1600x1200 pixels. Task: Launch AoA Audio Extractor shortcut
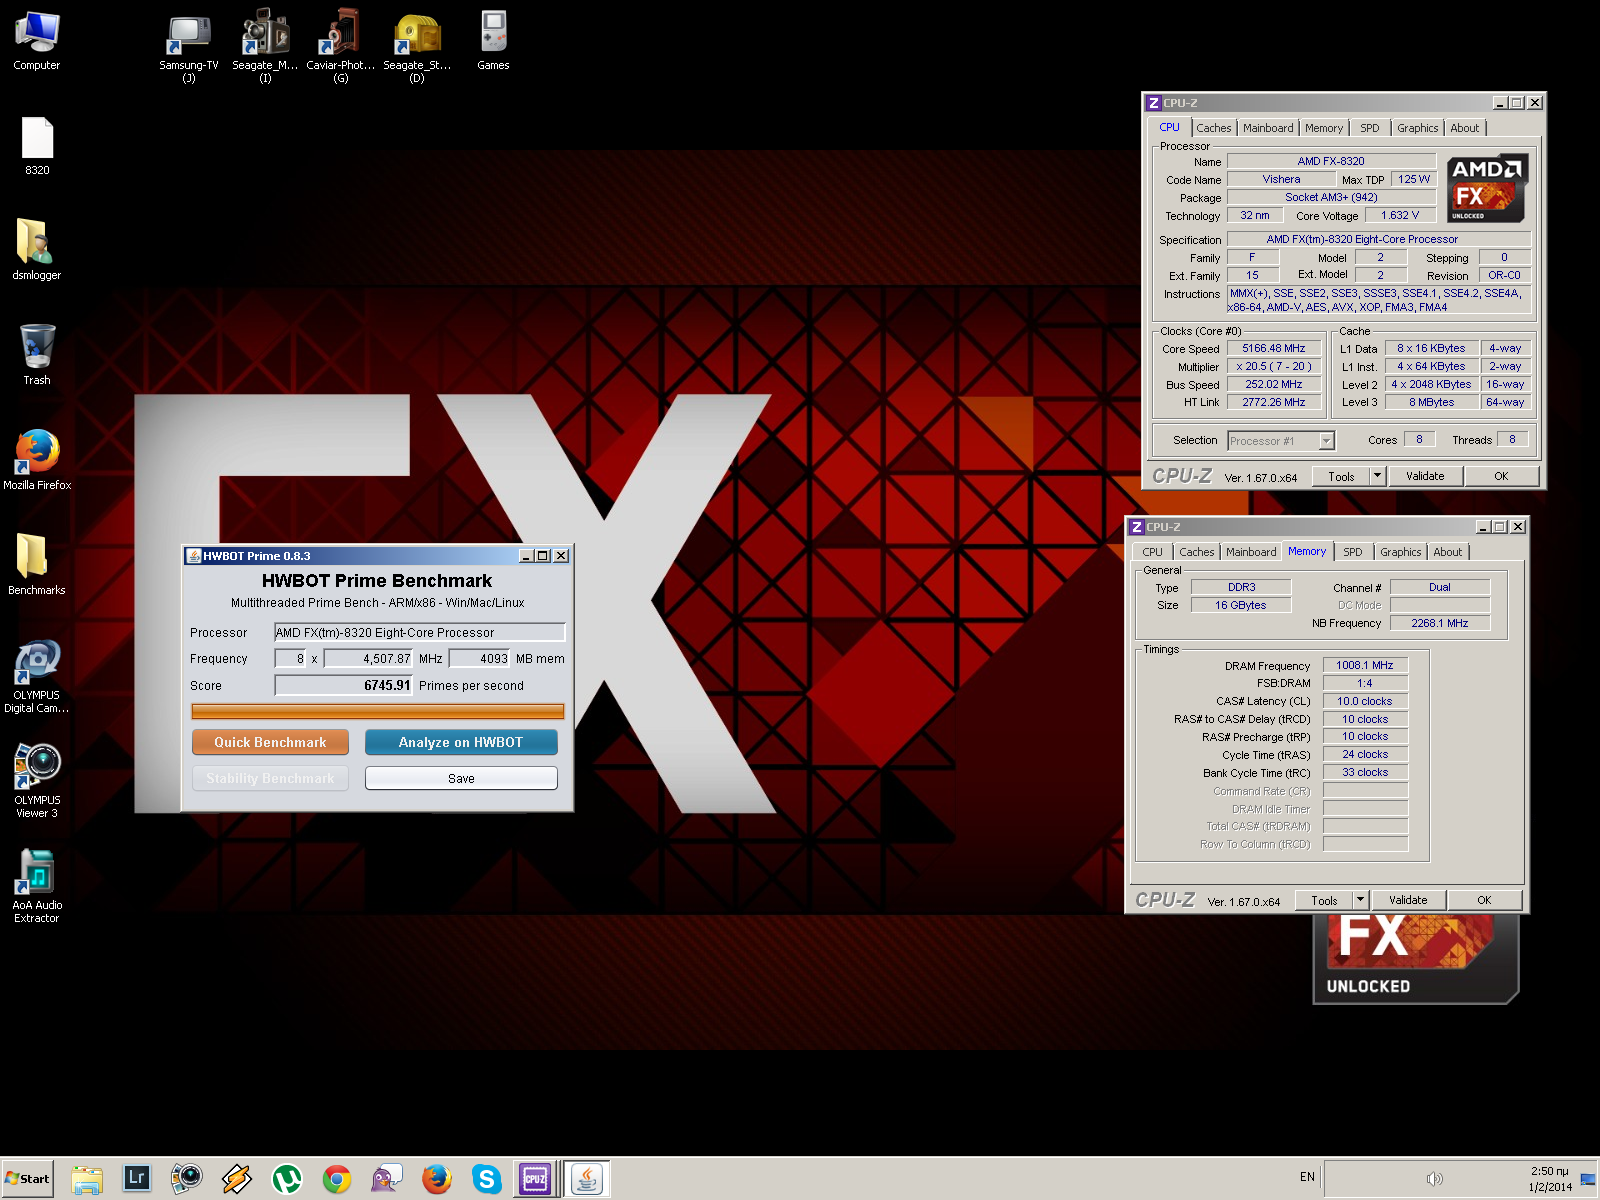click(x=37, y=887)
